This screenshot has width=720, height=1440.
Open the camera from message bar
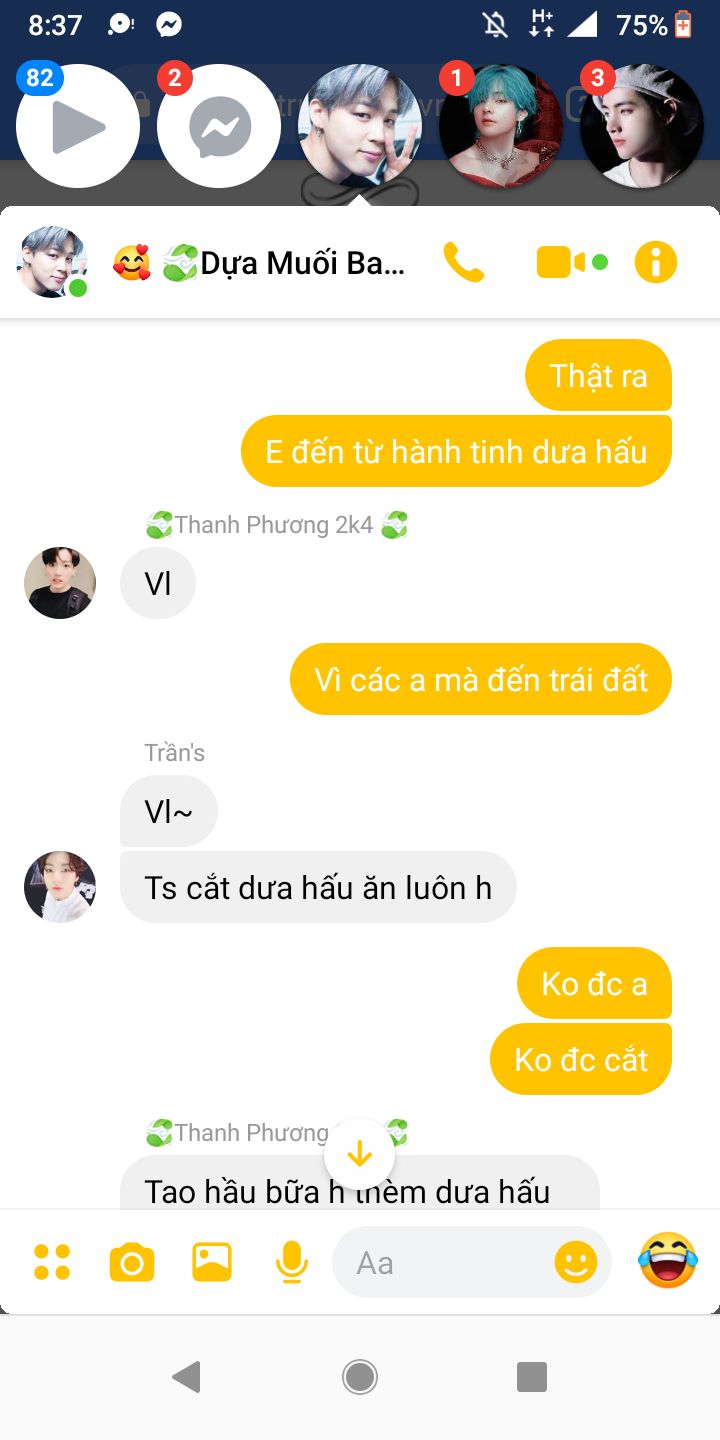point(132,1262)
